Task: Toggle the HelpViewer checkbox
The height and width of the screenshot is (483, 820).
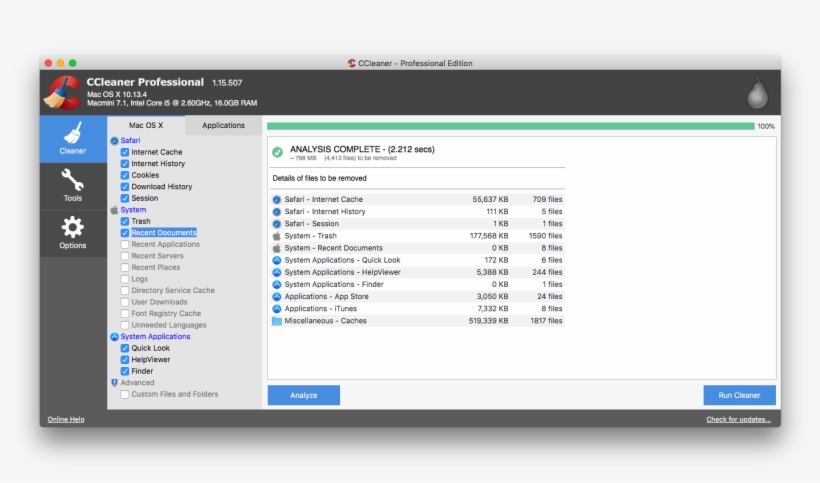Action: click(124, 360)
